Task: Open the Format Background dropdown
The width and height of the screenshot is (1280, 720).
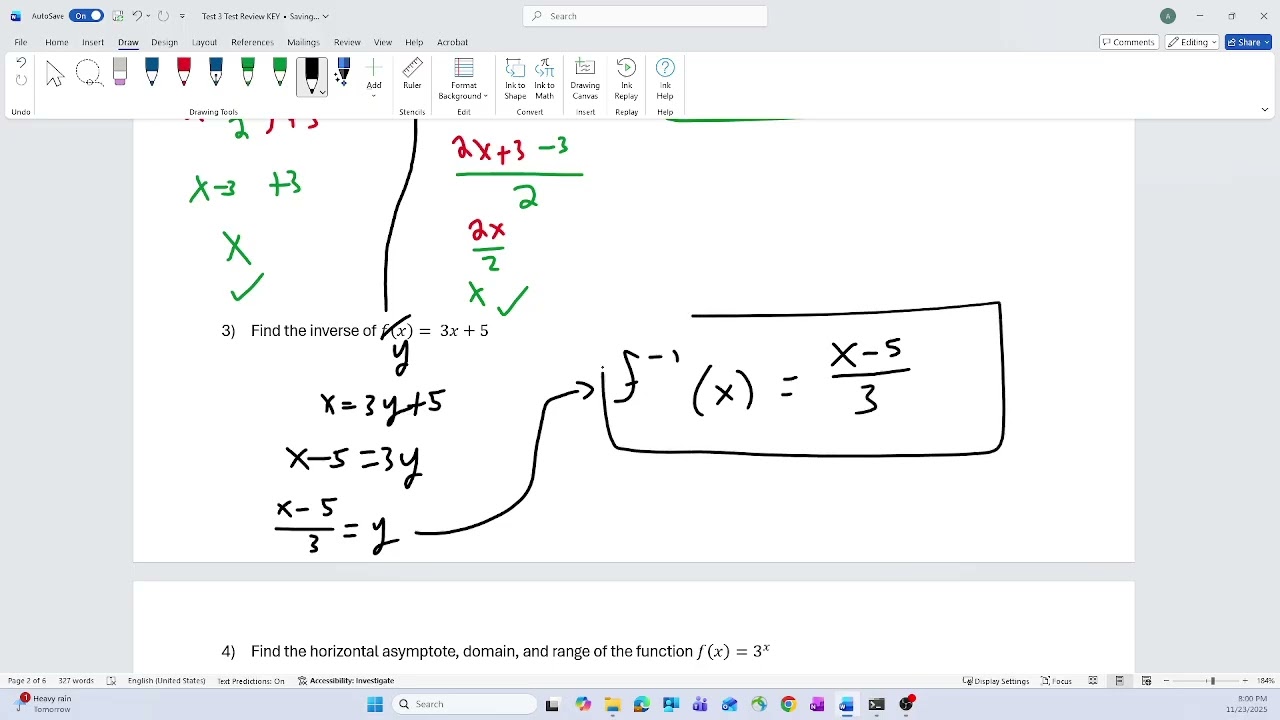Action: (x=463, y=79)
